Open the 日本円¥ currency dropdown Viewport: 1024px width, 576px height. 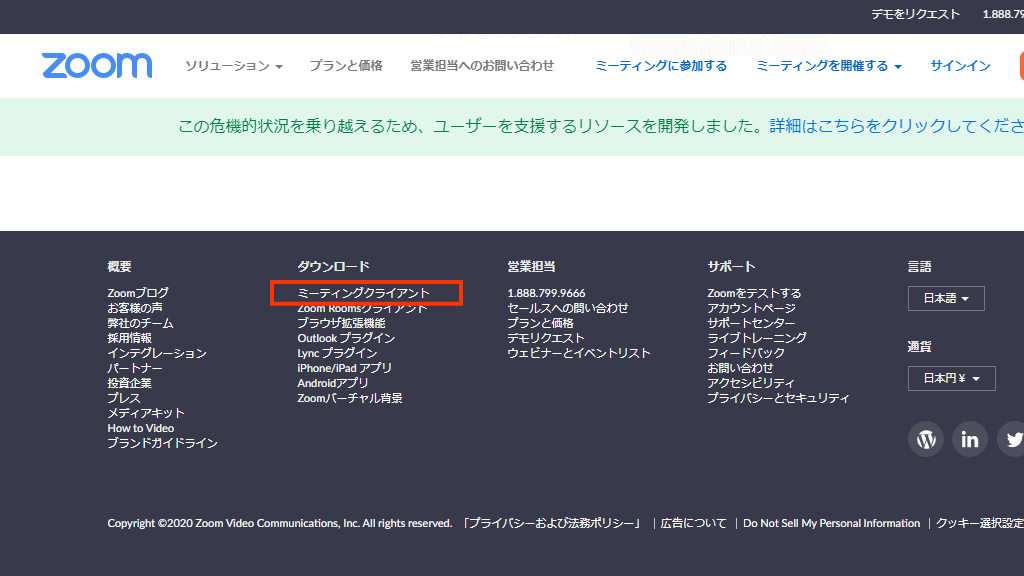coord(951,378)
